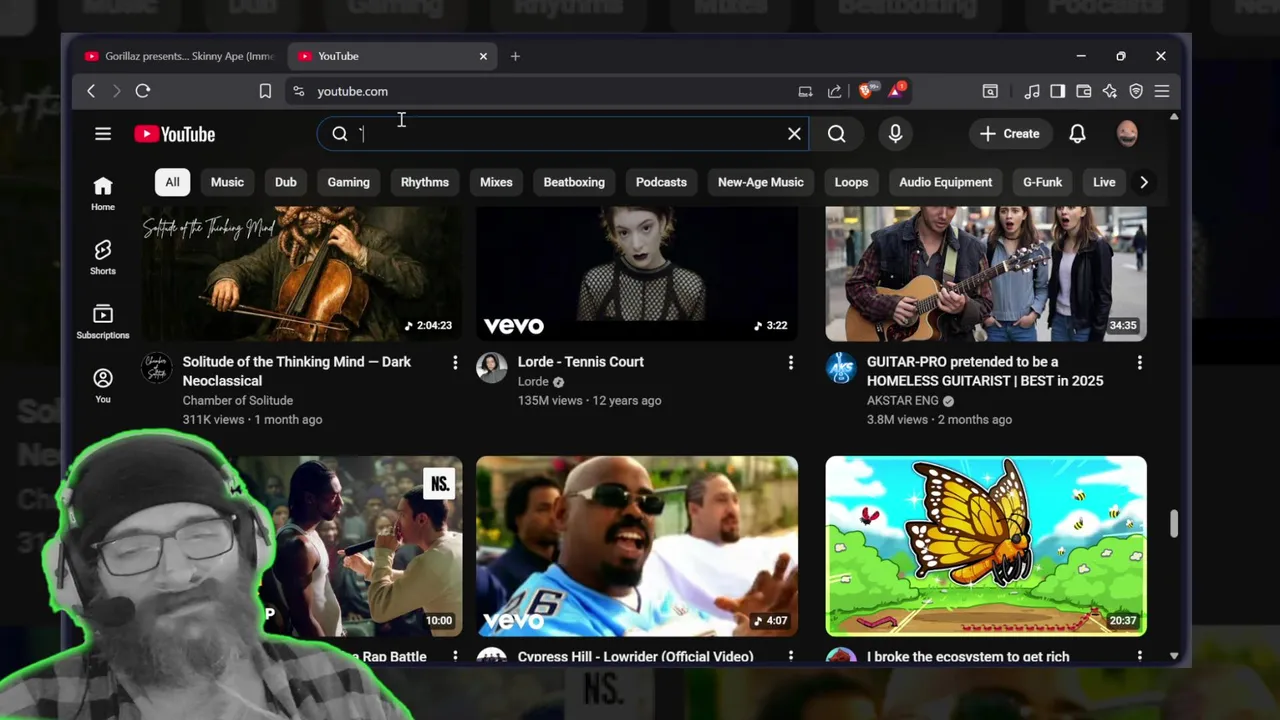Select the All filter chip
This screenshot has width=1280, height=720.
click(172, 182)
